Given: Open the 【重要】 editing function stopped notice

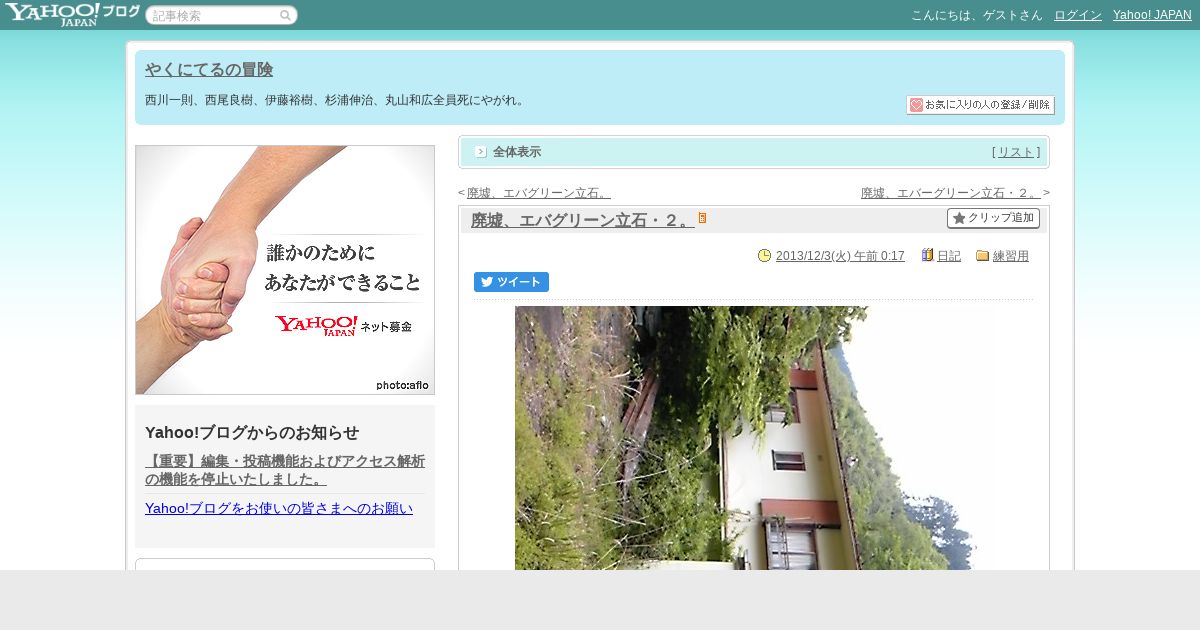Looking at the screenshot, I should click(285, 470).
